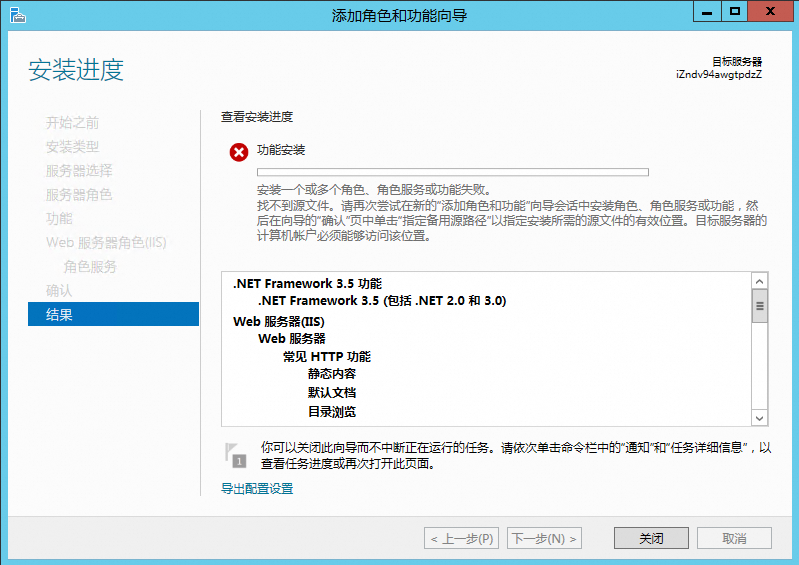Select the 服务器选择 step in sidebar
The image size is (799, 565).
[79, 171]
